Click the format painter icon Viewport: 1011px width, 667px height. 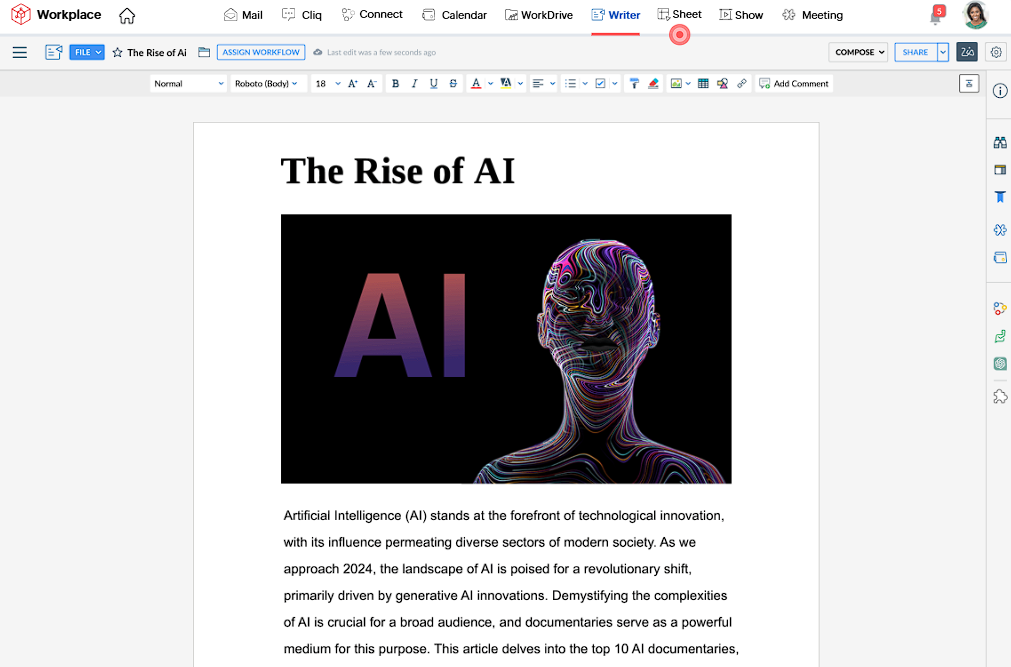tap(634, 84)
